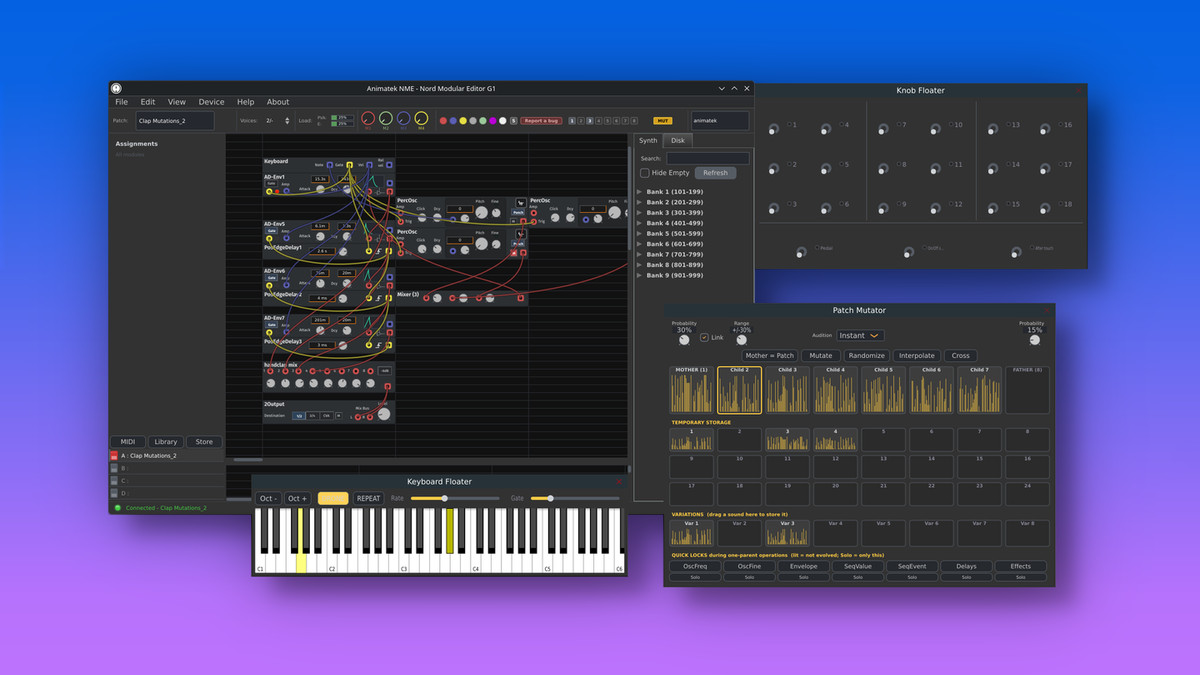The image size is (1200, 675).
Task: Click the green Connected status LED
Action: tap(116, 508)
